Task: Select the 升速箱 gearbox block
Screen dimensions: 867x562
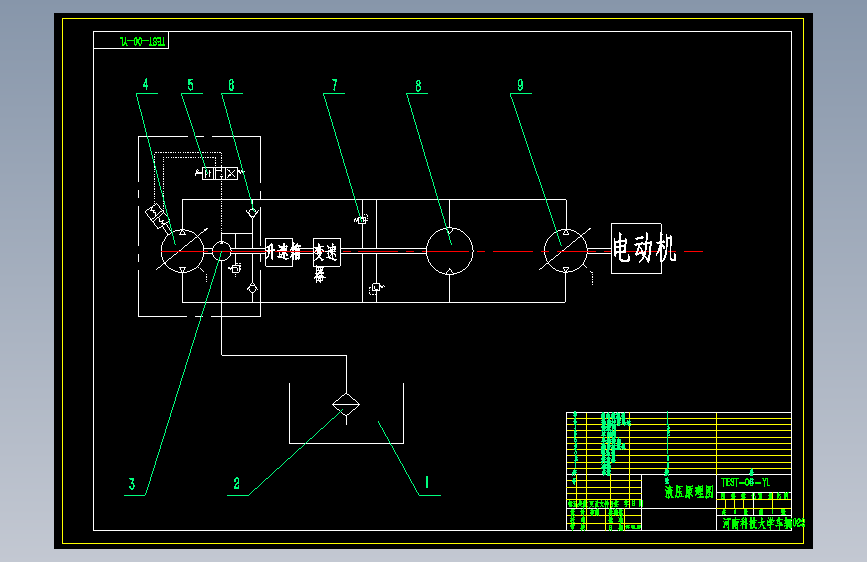Action: coord(279,252)
